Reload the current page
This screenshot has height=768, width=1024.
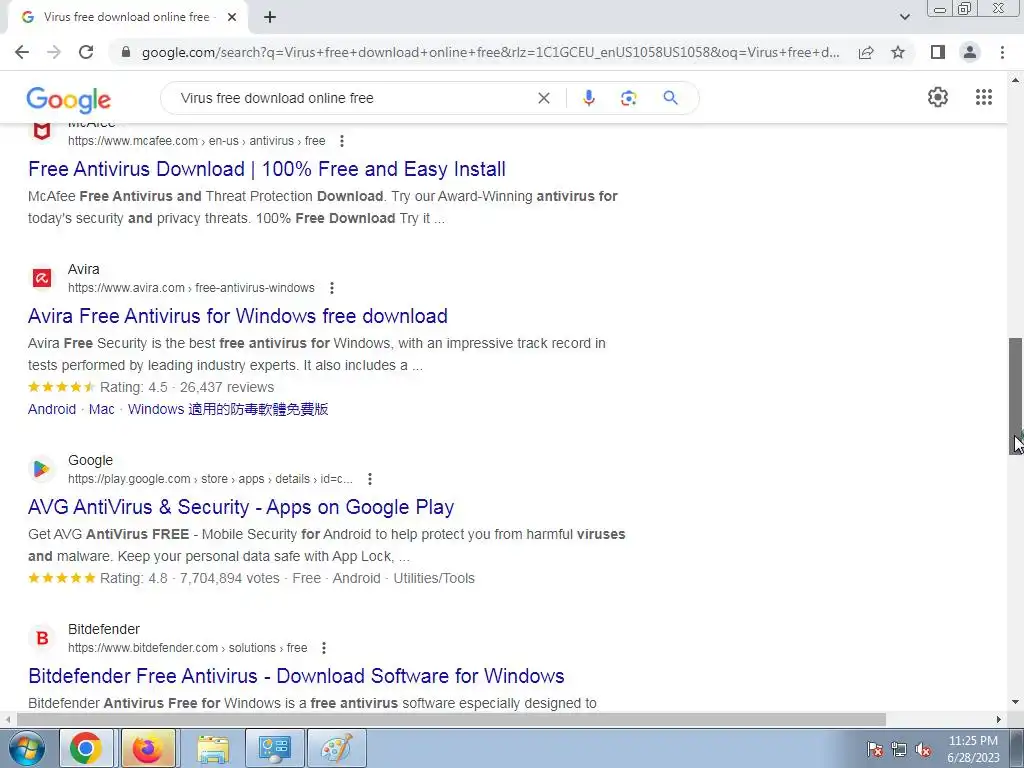pyautogui.click(x=86, y=52)
